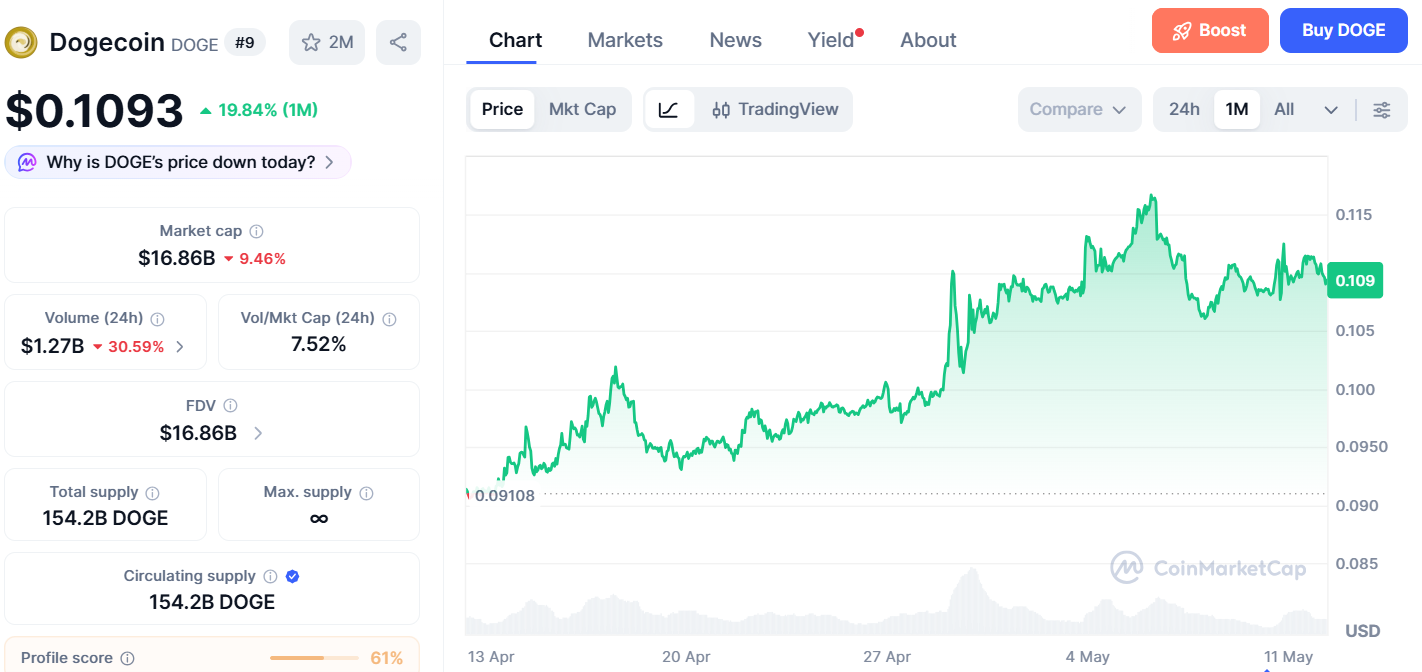Switch to TradingView chart mode
This screenshot has height=672, width=1422.
775,109
